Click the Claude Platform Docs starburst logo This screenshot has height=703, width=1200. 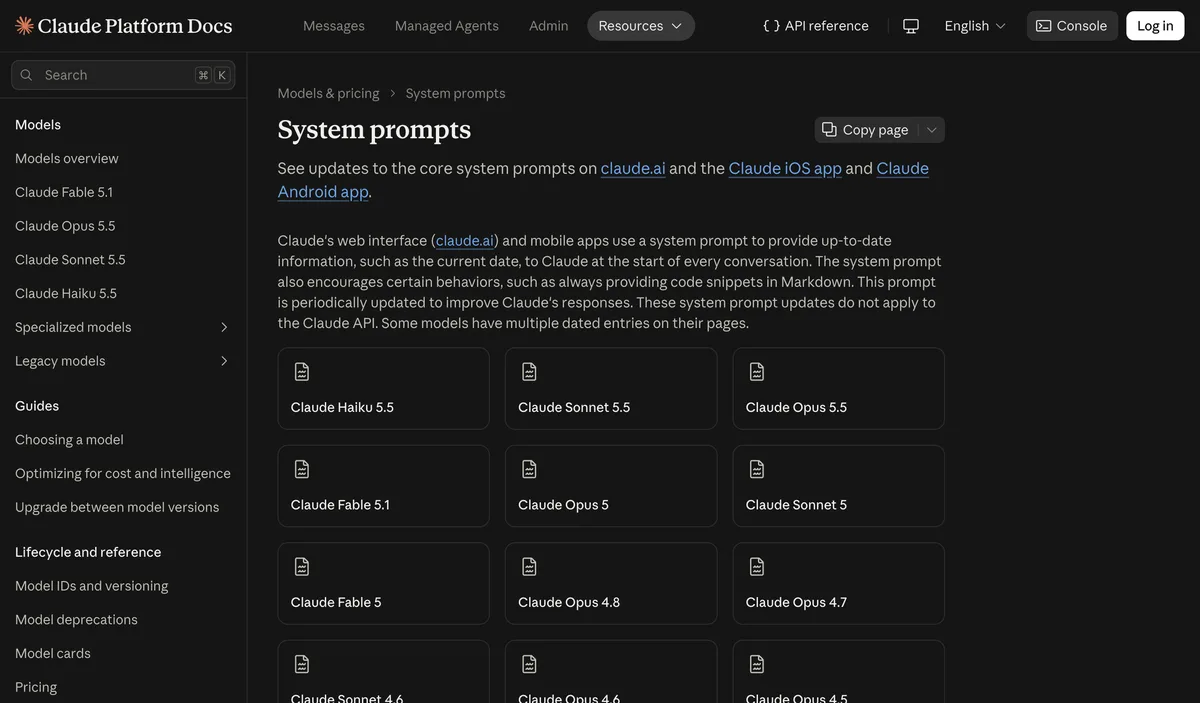coord(24,26)
